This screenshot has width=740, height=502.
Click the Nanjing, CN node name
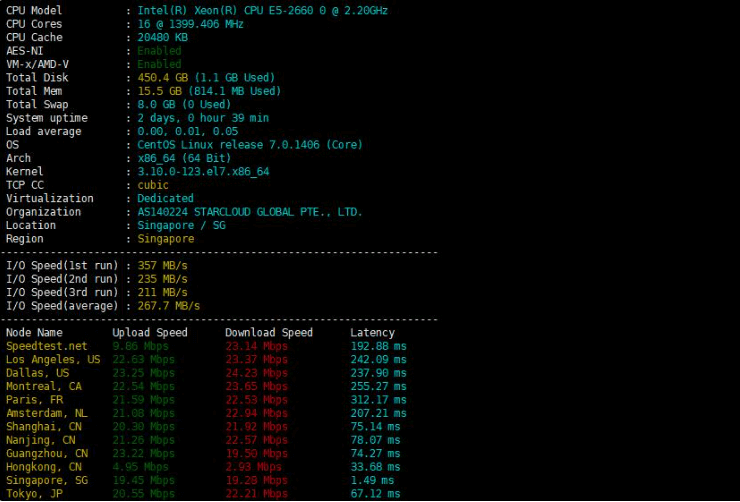click(40, 440)
